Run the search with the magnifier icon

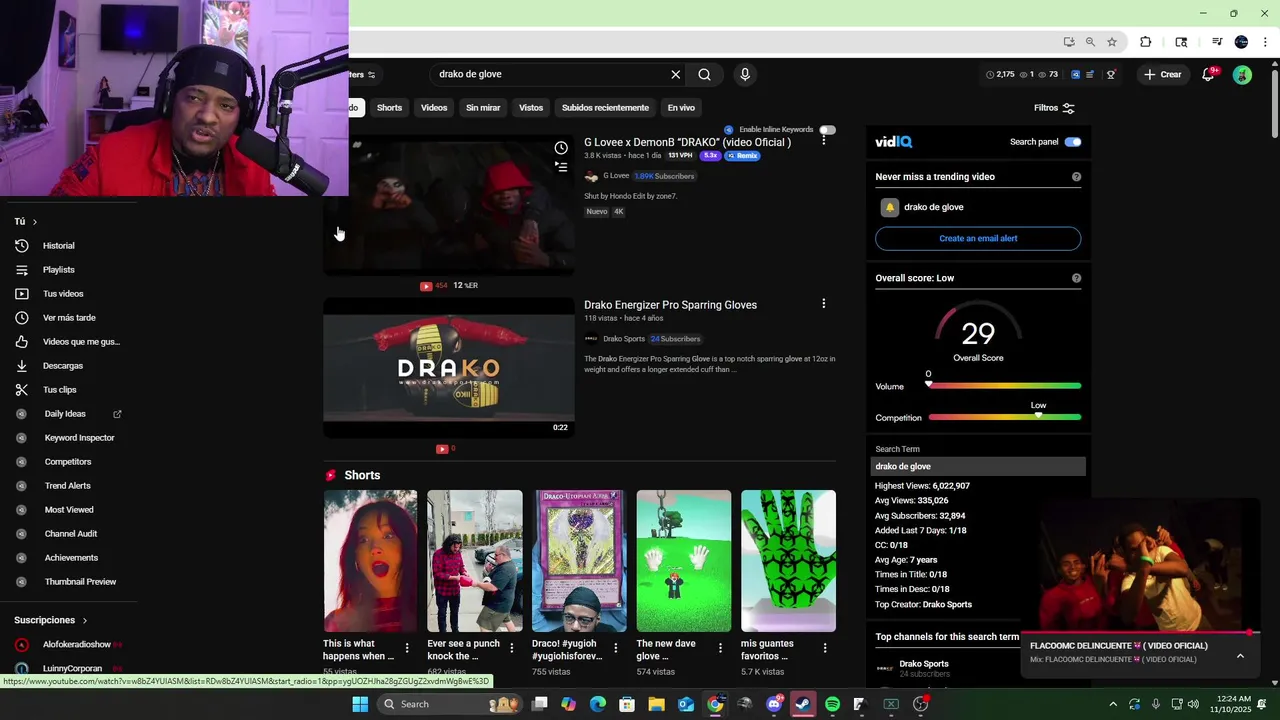704,74
